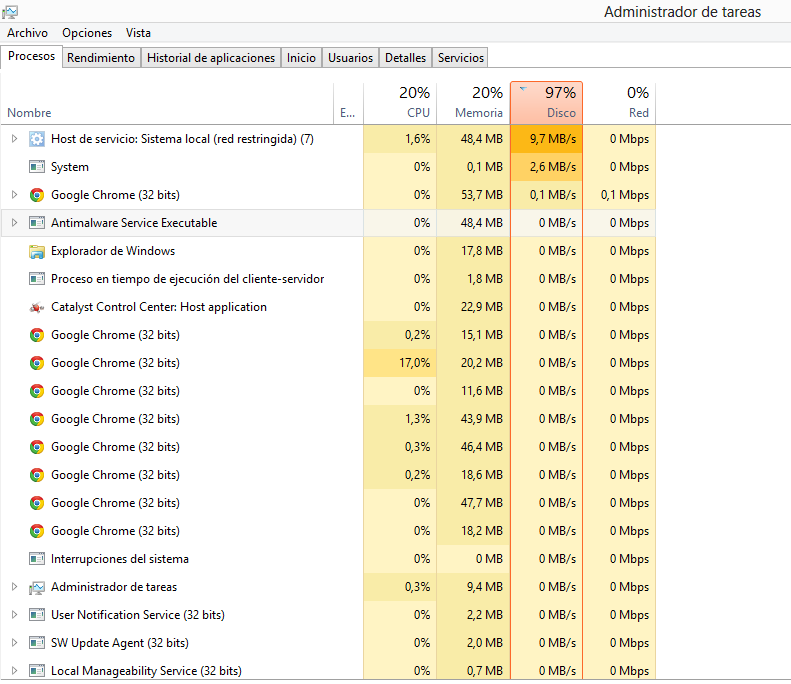Expand the first Google Chrome group

(14, 195)
